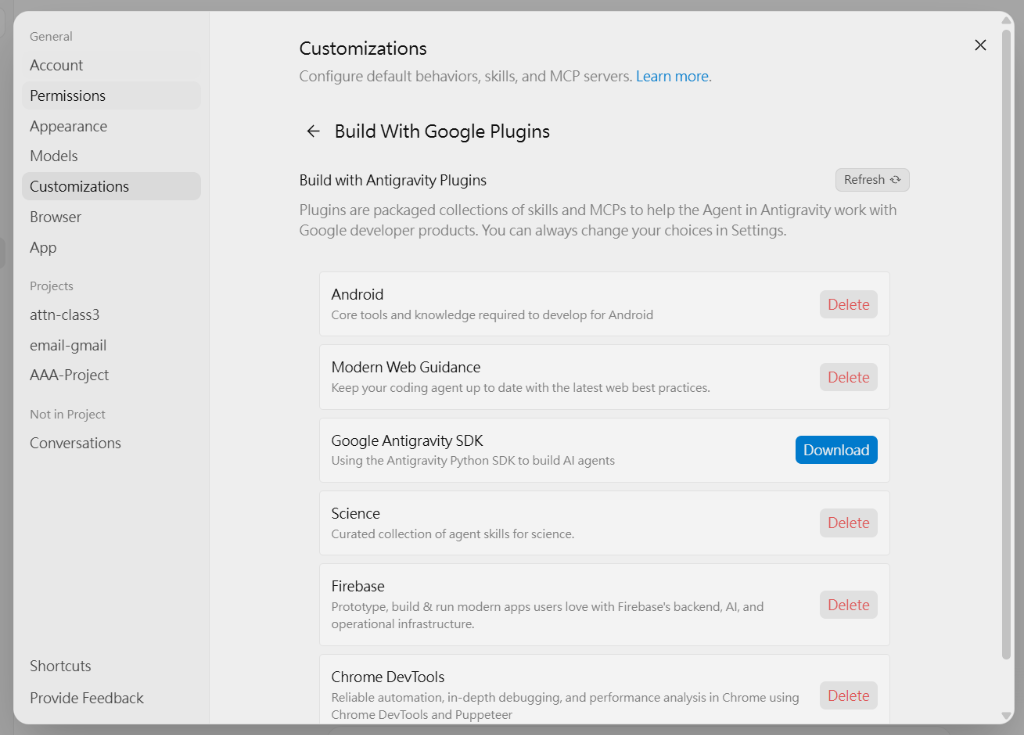Open the App settings section
1024x735 pixels.
click(111, 248)
